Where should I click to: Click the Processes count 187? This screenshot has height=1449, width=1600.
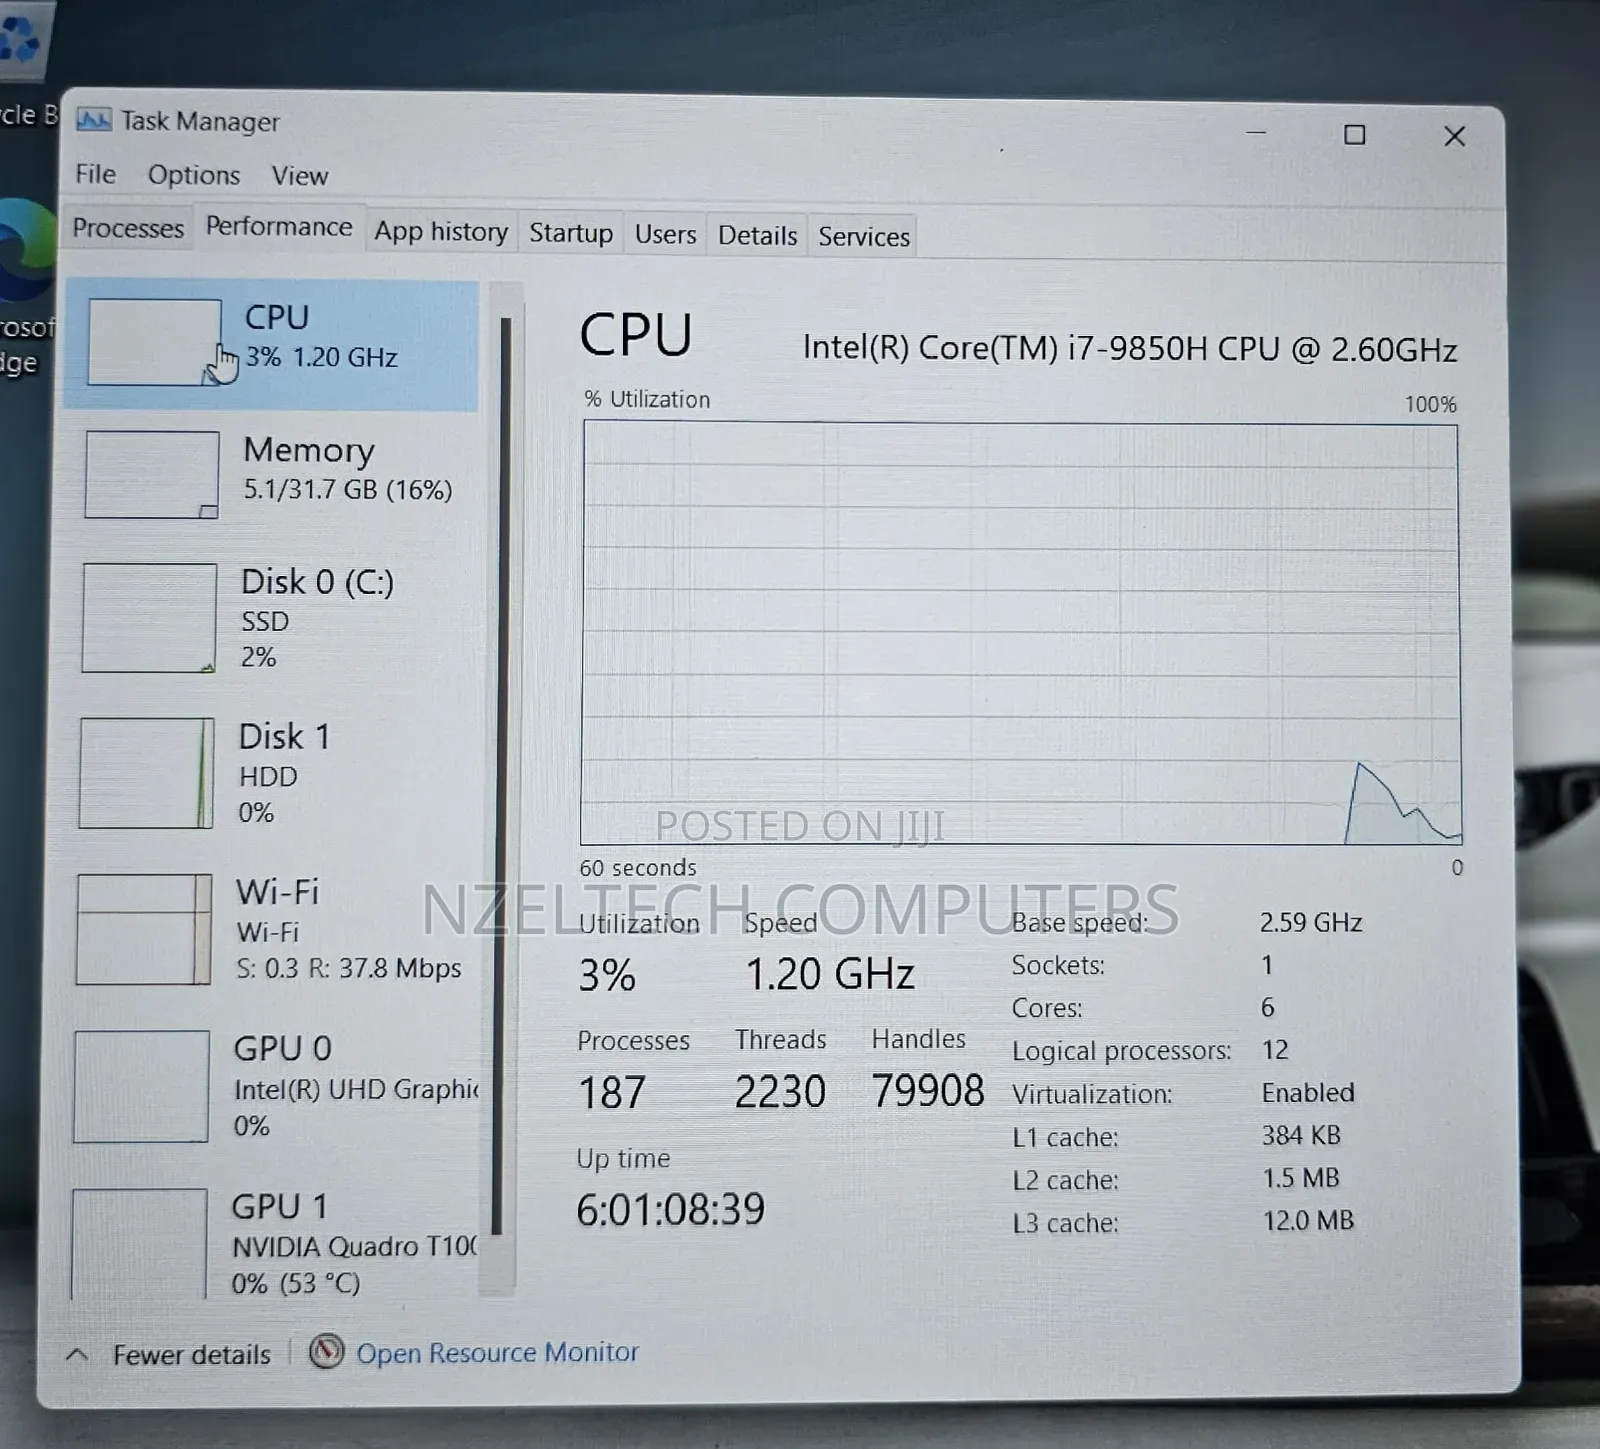click(612, 1092)
